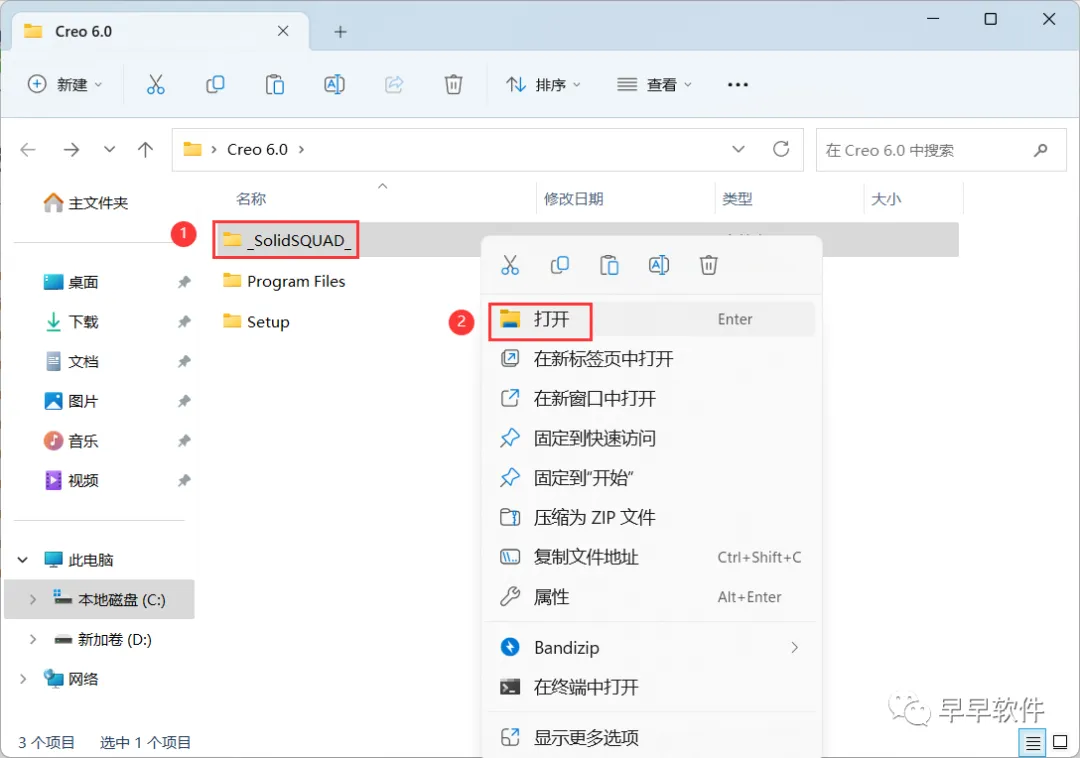Open a new tab with plus button
Viewport: 1080px width, 758px height.
click(x=340, y=32)
